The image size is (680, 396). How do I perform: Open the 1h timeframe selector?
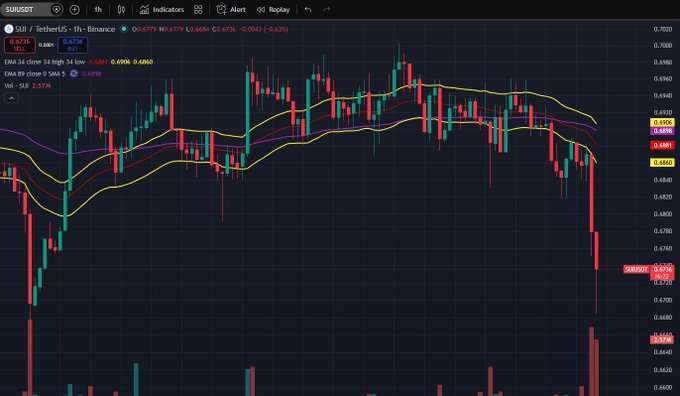point(98,9)
